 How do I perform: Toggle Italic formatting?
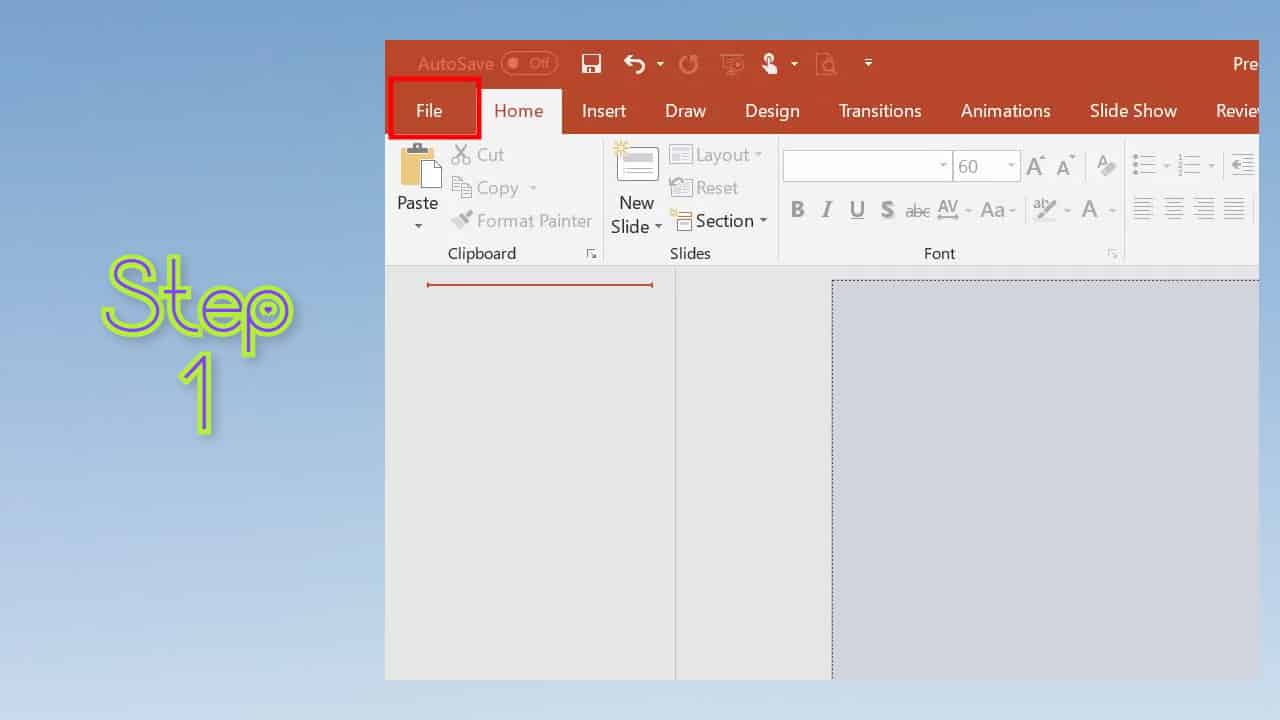(x=827, y=210)
